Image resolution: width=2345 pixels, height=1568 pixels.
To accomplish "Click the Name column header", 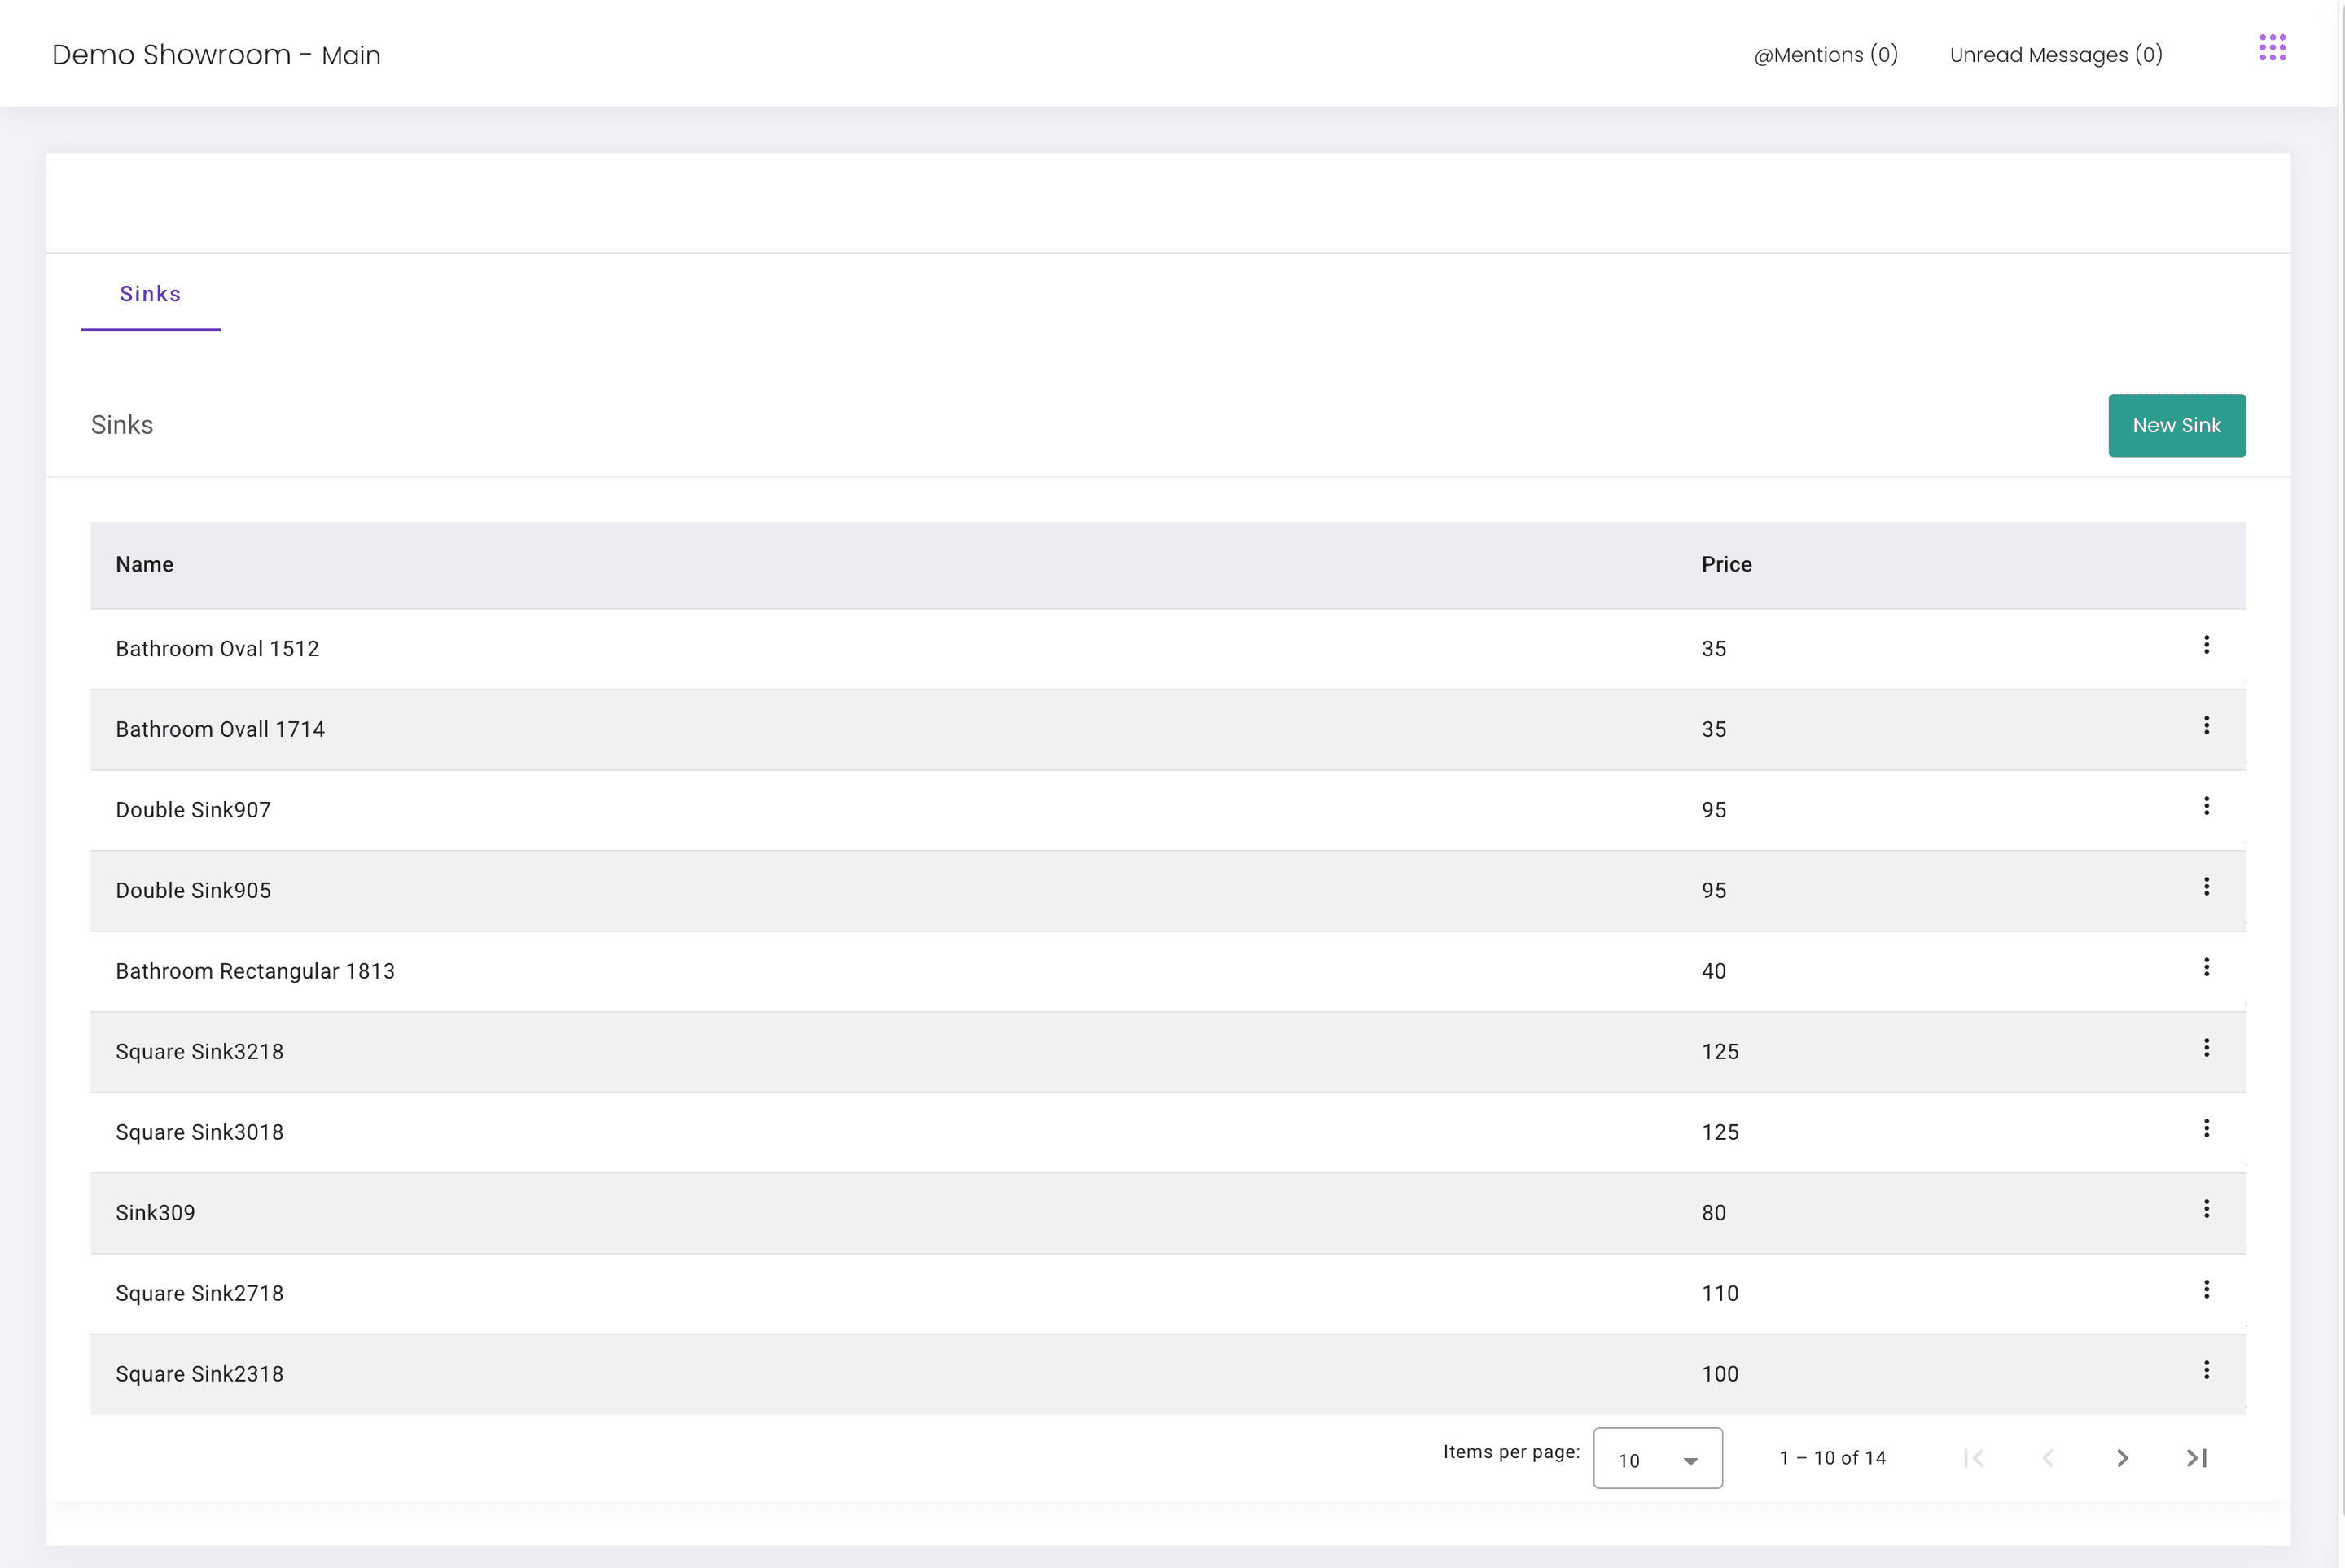I will [145, 565].
